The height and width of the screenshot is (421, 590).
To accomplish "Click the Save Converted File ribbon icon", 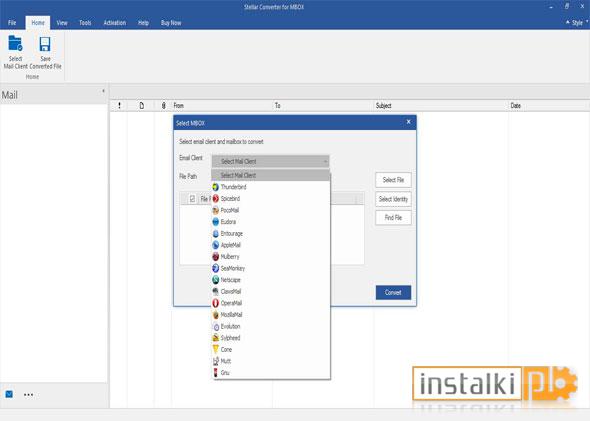I will [x=45, y=52].
